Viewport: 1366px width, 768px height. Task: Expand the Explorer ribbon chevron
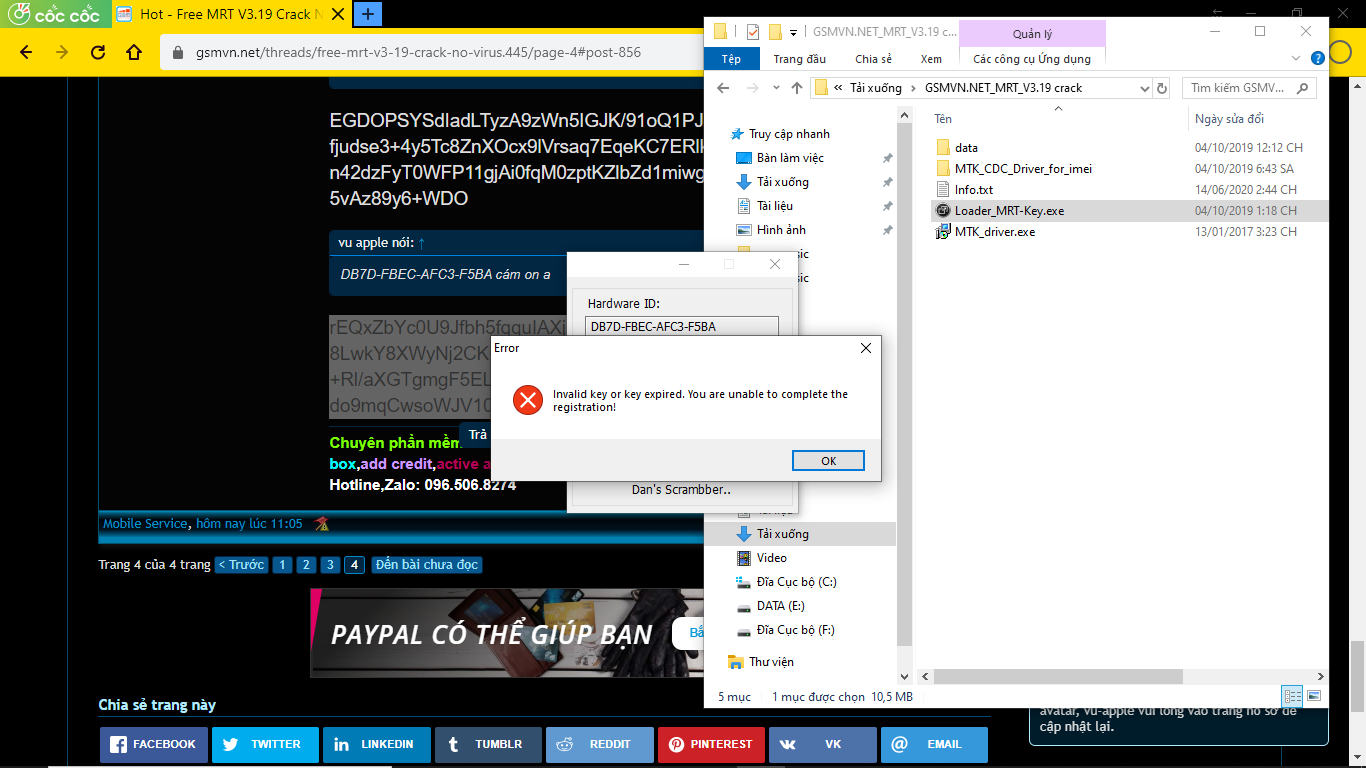tap(1296, 58)
